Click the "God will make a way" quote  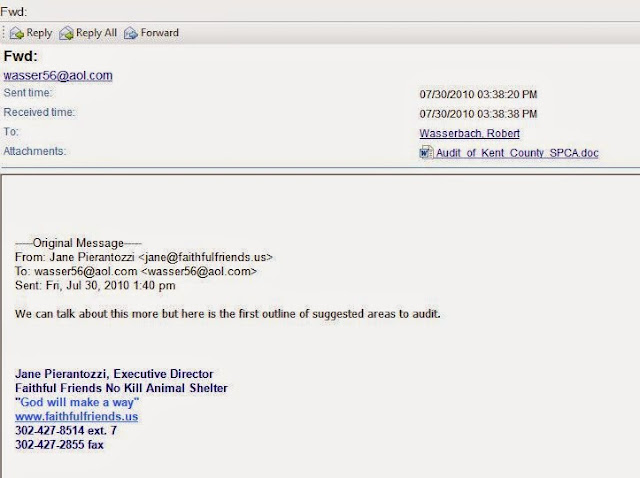(x=77, y=402)
